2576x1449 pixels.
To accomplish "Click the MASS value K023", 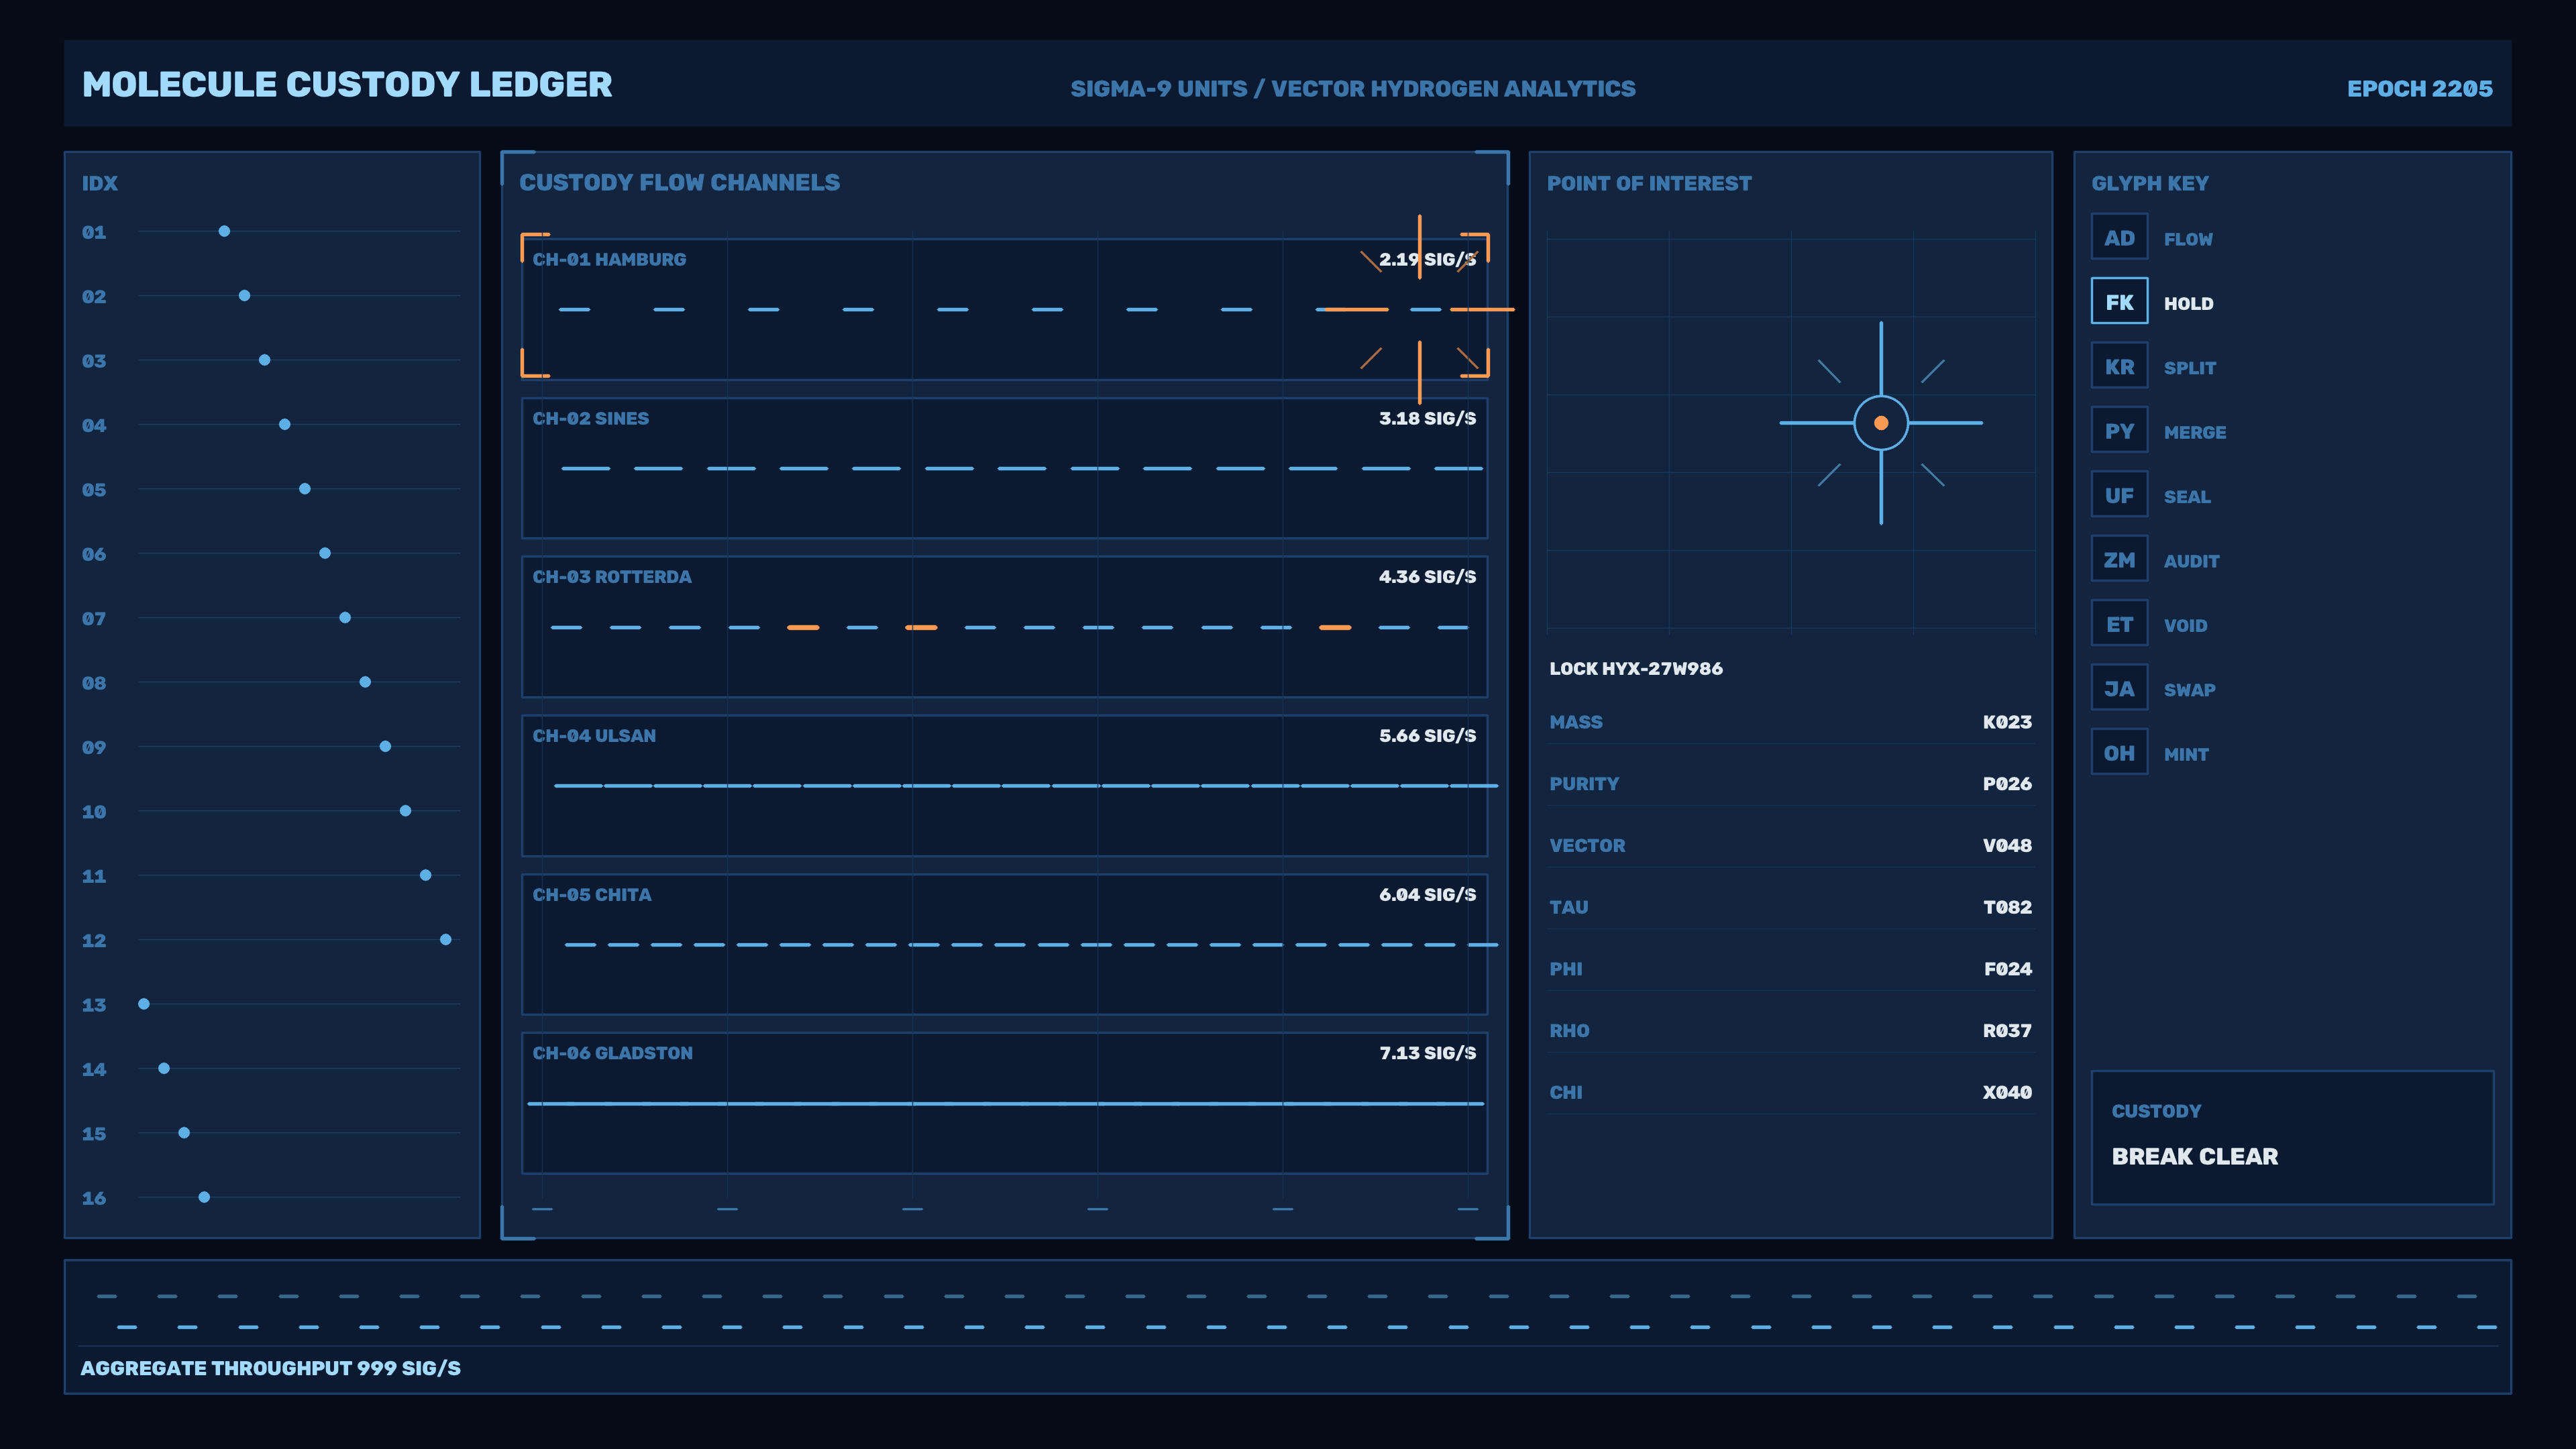I will (2007, 722).
